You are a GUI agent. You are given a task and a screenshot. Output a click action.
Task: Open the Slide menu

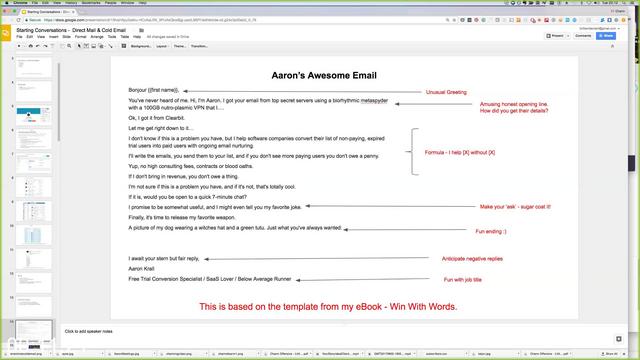[x=67, y=37]
